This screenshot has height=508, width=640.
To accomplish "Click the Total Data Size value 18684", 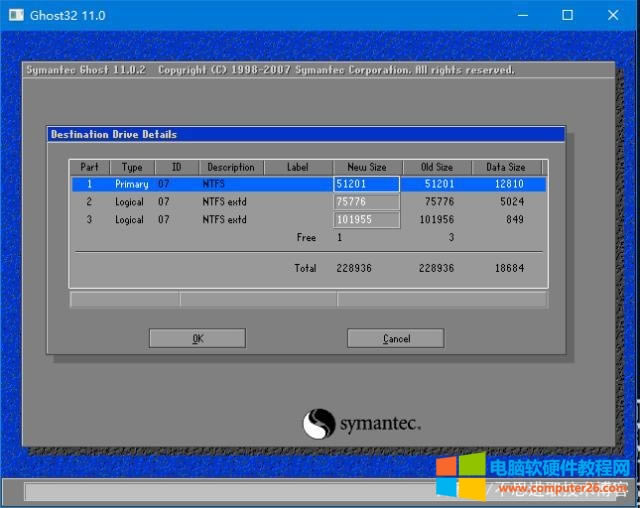I will (509, 268).
